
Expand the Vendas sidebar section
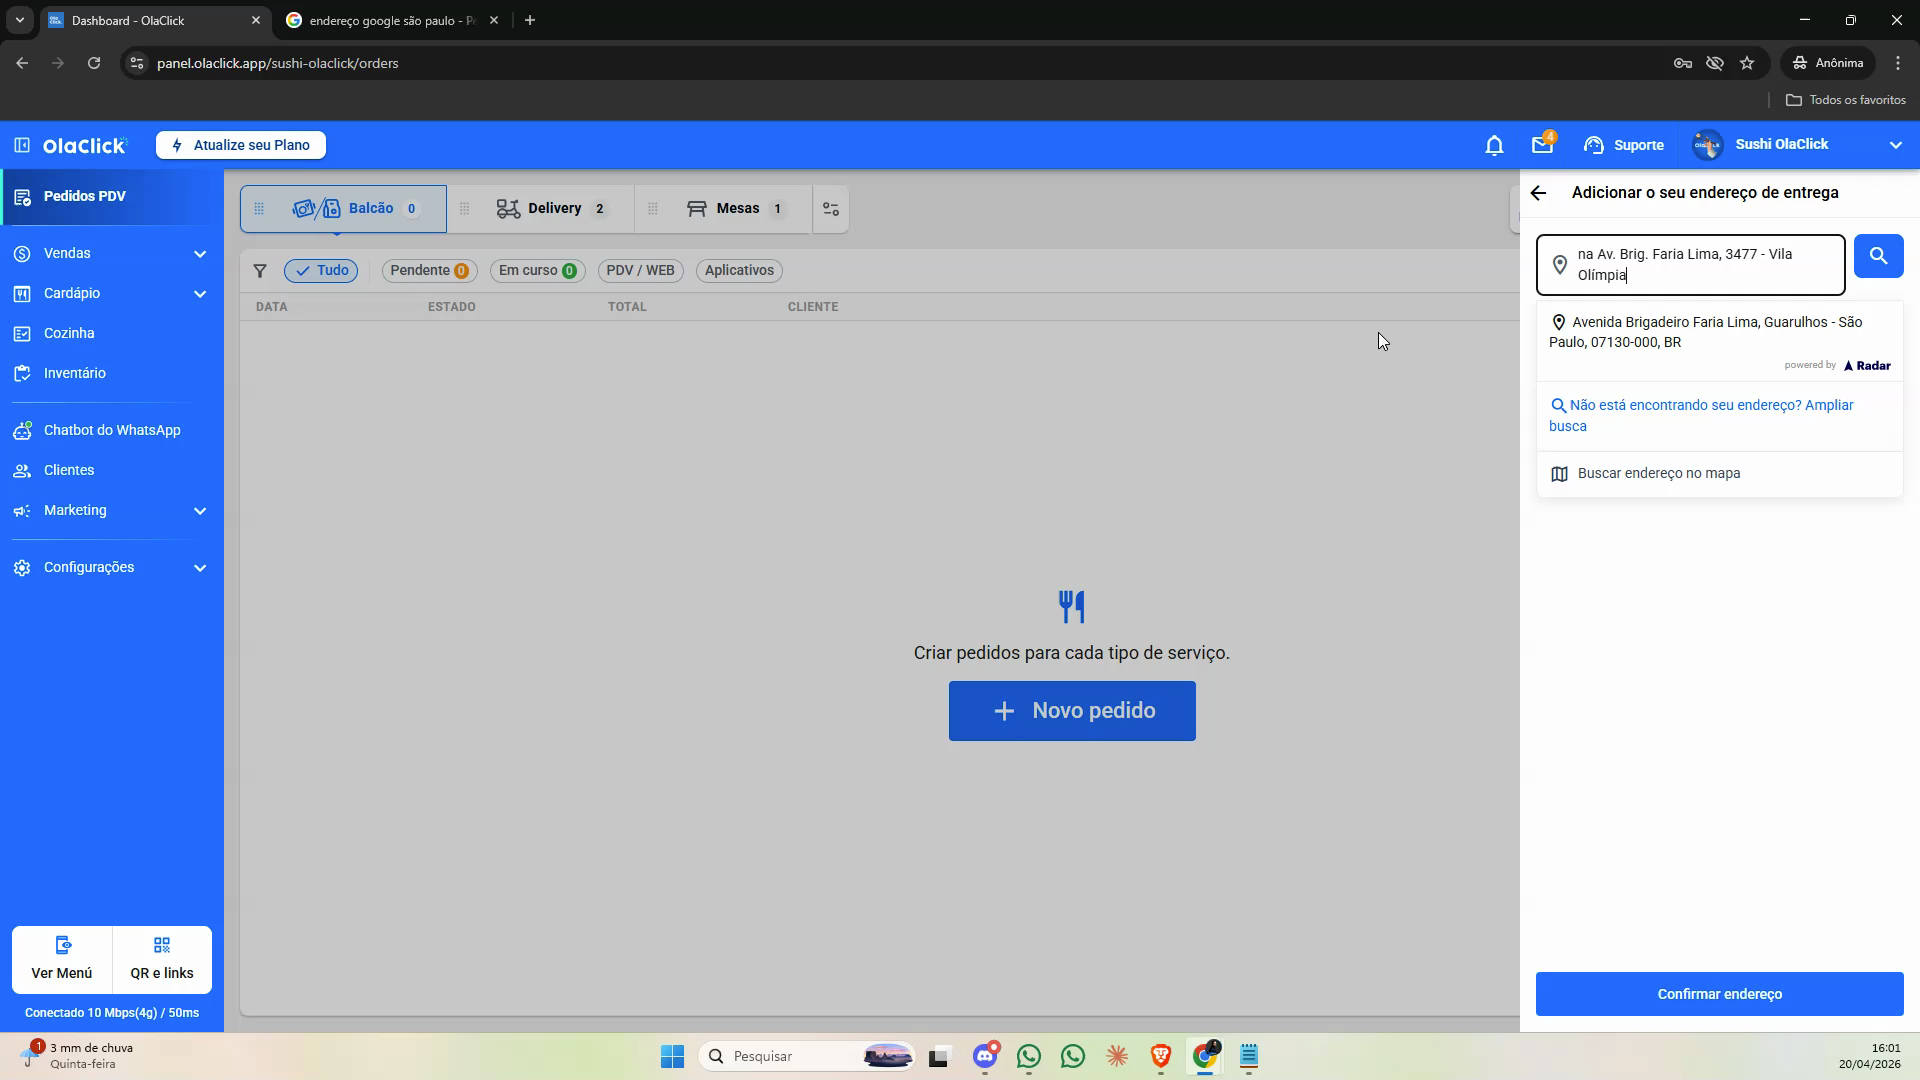(111, 254)
